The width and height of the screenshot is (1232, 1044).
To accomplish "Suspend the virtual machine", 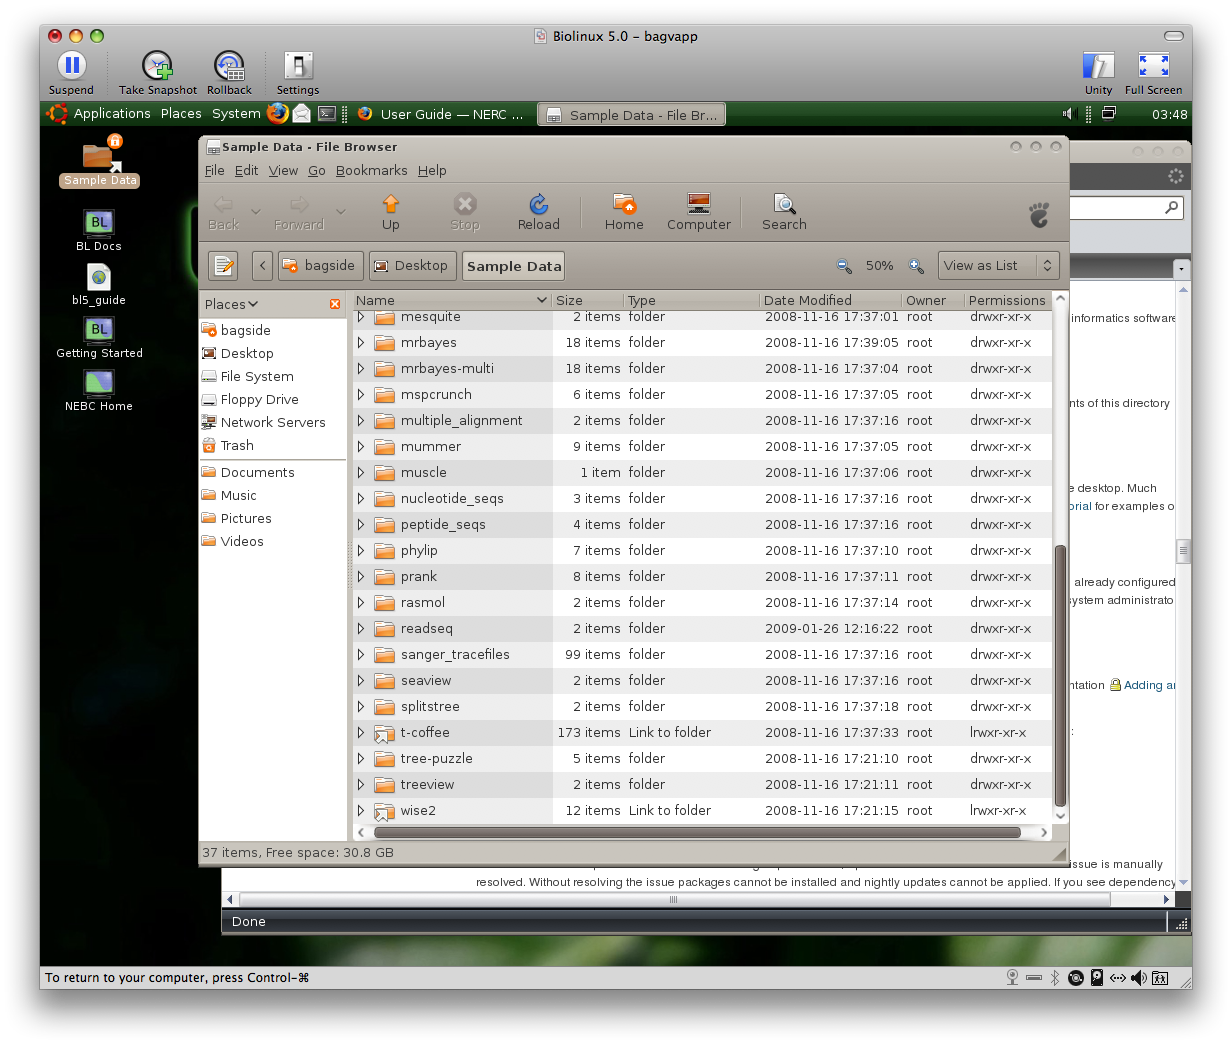I will click(x=71, y=67).
